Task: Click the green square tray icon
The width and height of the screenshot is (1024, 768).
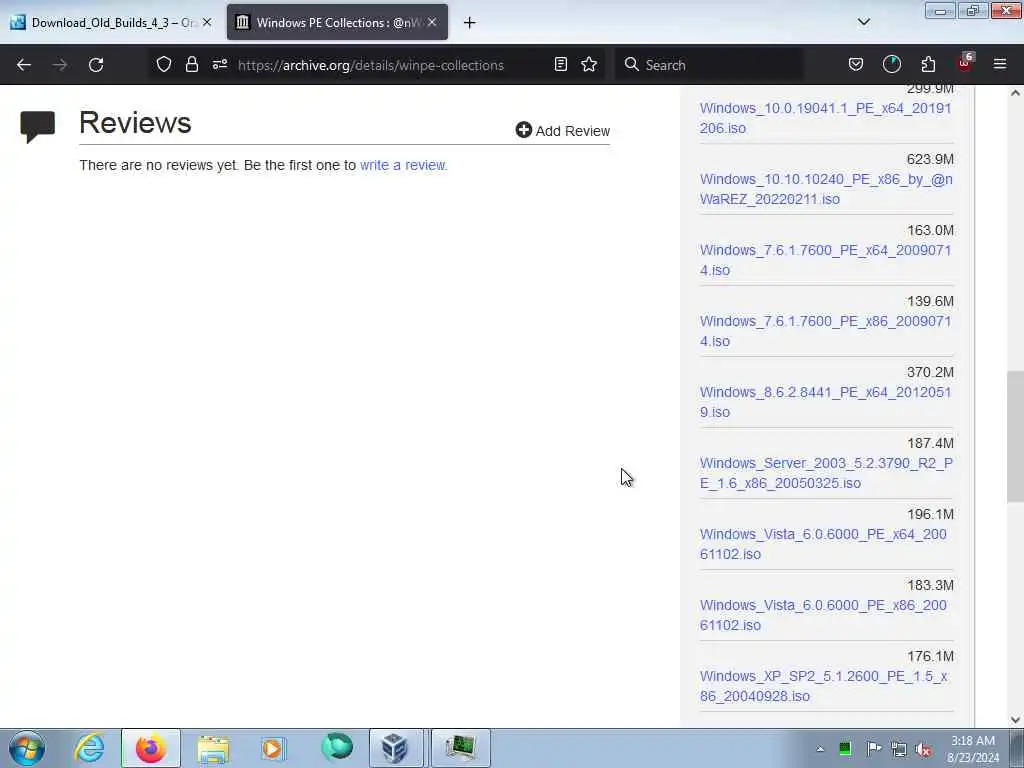Action: click(845, 749)
